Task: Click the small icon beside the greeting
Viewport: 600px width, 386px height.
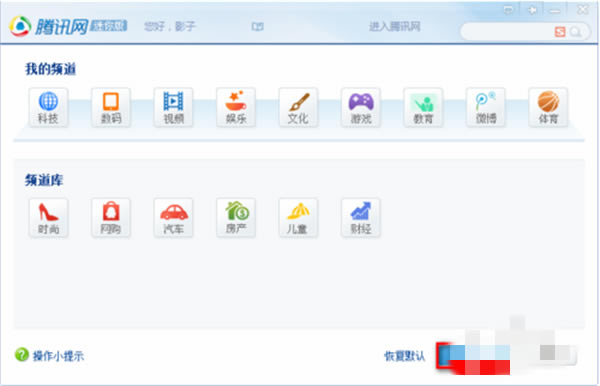Action: point(258,26)
